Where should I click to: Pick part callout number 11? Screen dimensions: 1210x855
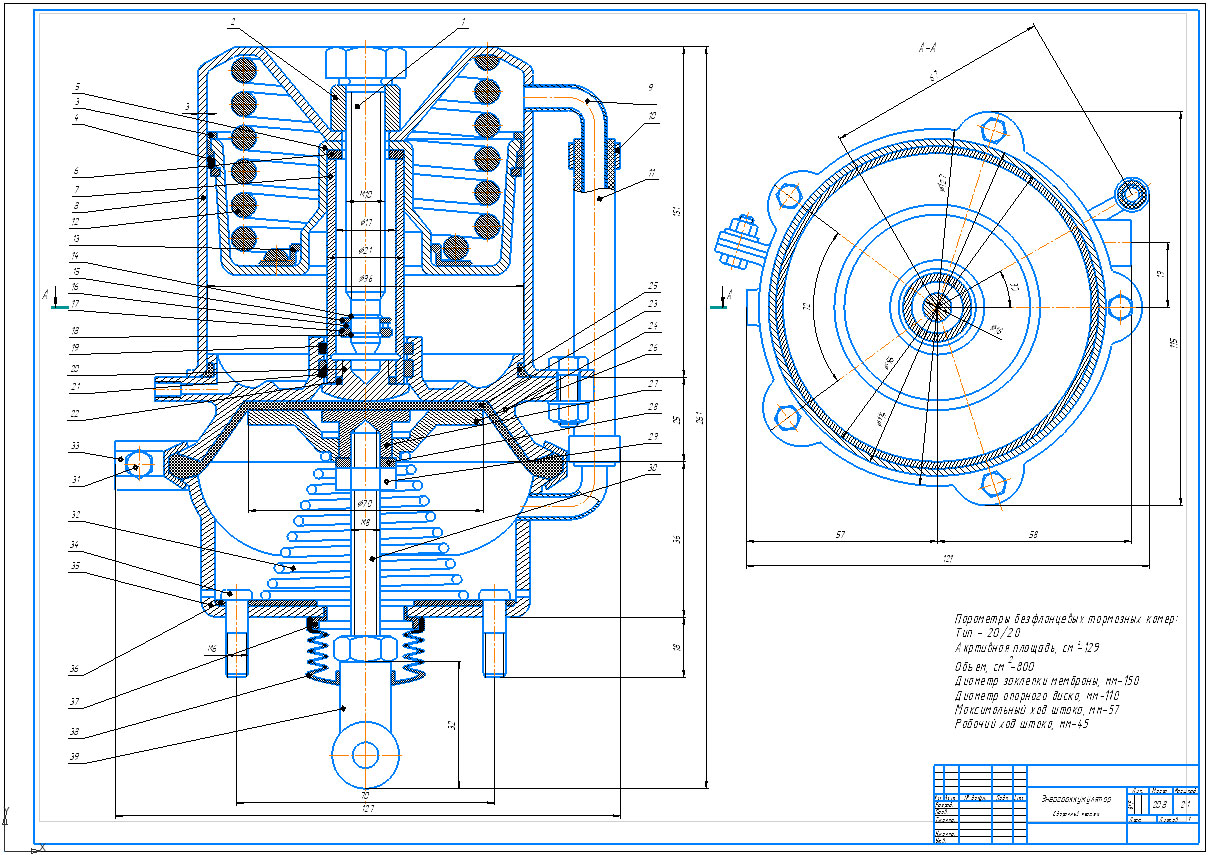[x=651, y=174]
